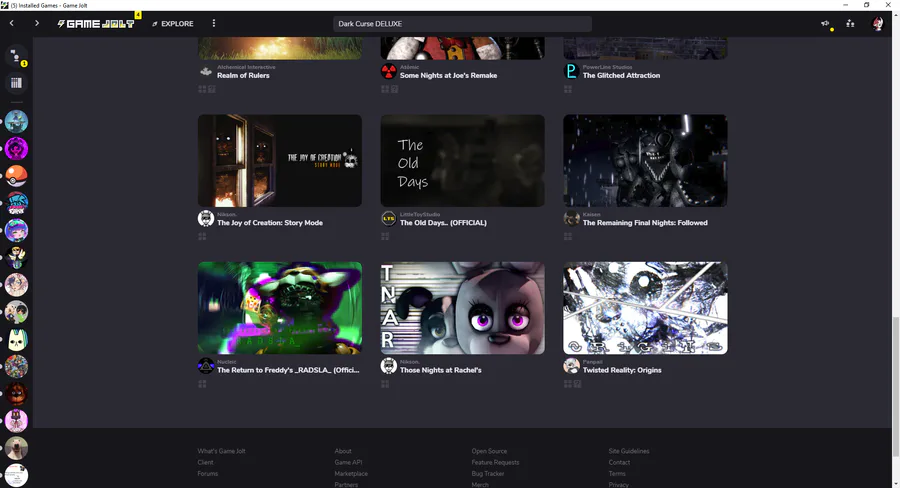The image size is (900, 488).
Task: Open the Open Source footer link
Action: 490,451
